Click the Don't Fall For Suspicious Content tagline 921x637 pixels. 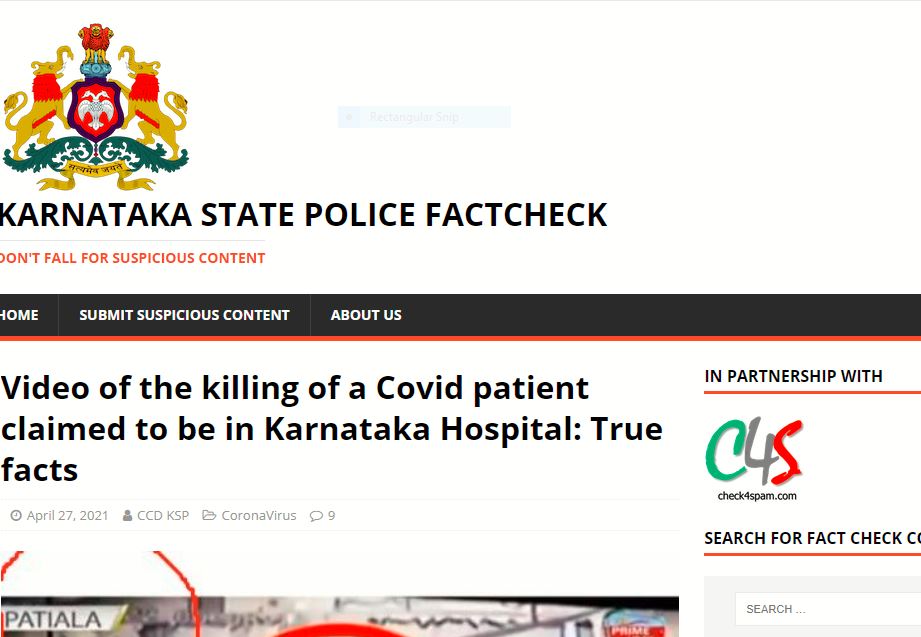click(132, 258)
